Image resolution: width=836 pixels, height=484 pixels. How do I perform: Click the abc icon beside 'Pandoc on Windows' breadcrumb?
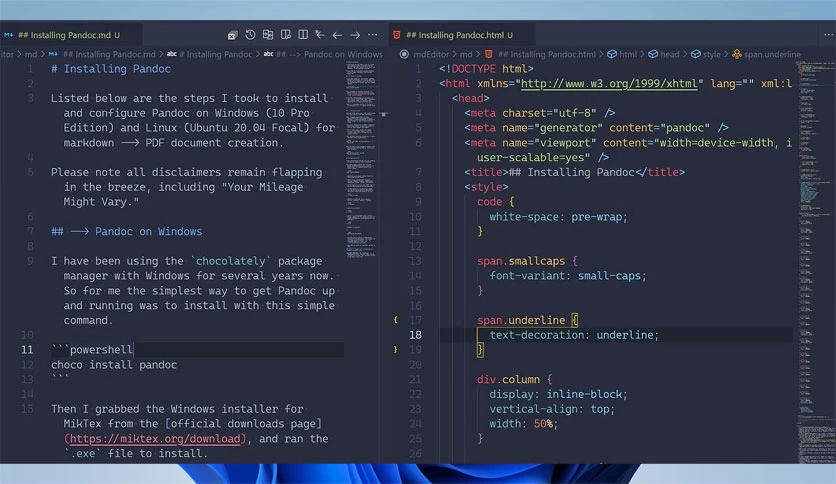[x=269, y=54]
